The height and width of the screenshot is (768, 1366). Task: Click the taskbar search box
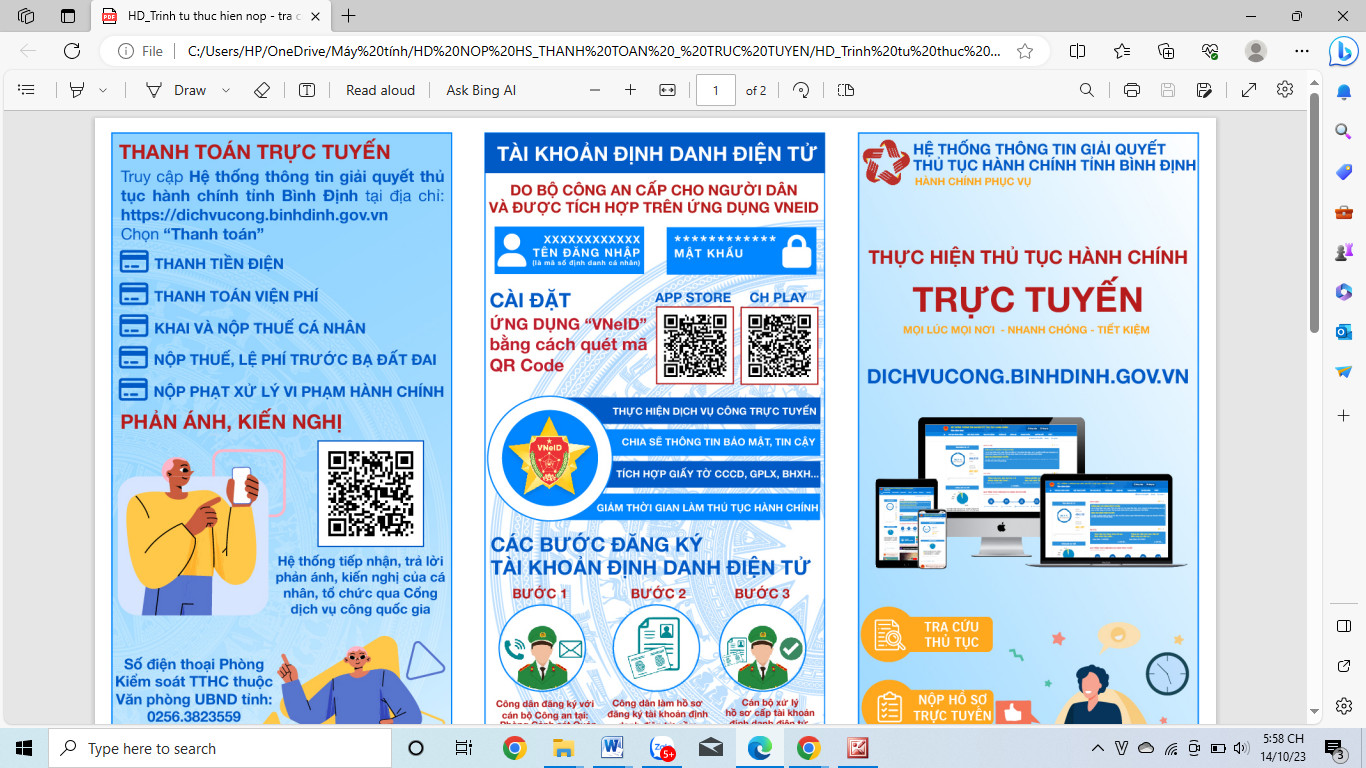(x=220, y=748)
